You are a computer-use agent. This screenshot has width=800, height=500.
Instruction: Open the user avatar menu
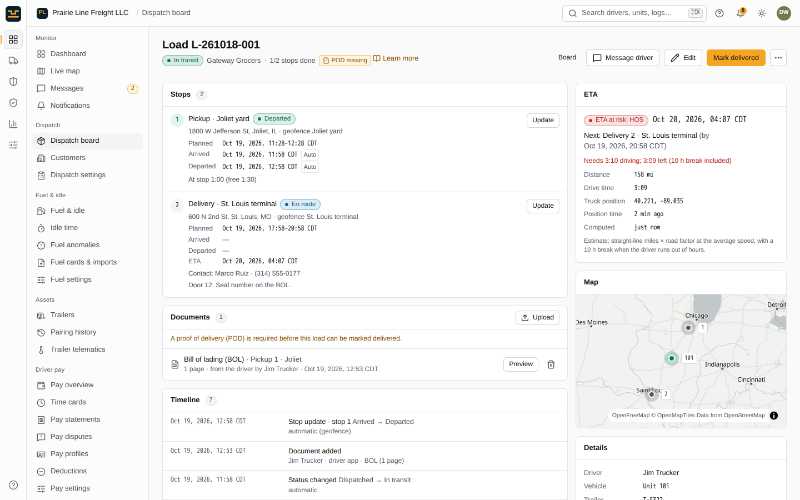784,13
